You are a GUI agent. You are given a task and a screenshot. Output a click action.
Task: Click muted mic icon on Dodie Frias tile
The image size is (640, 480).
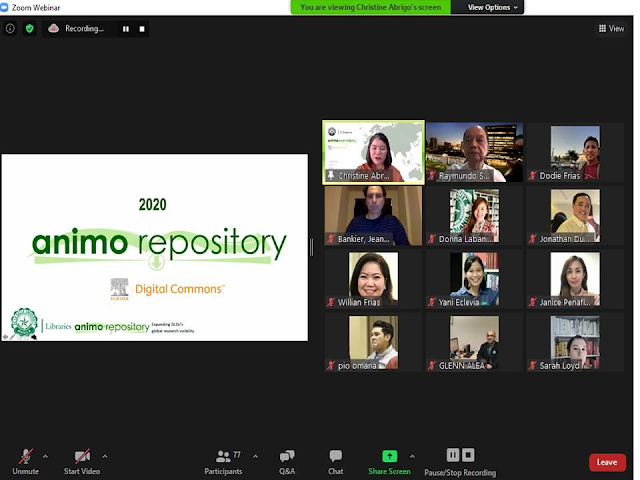point(532,176)
